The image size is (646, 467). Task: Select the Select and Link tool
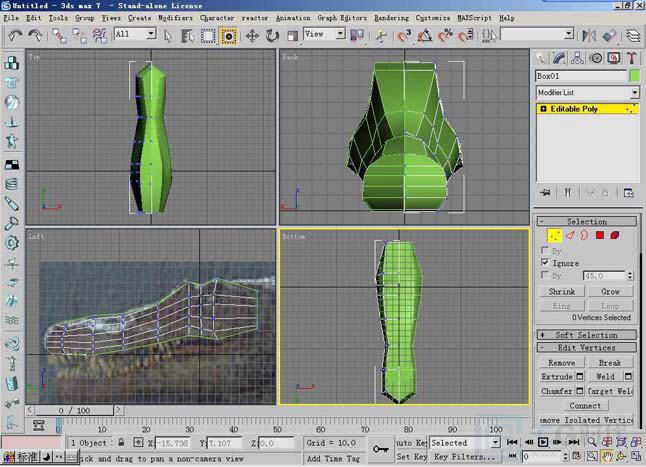tap(59, 36)
